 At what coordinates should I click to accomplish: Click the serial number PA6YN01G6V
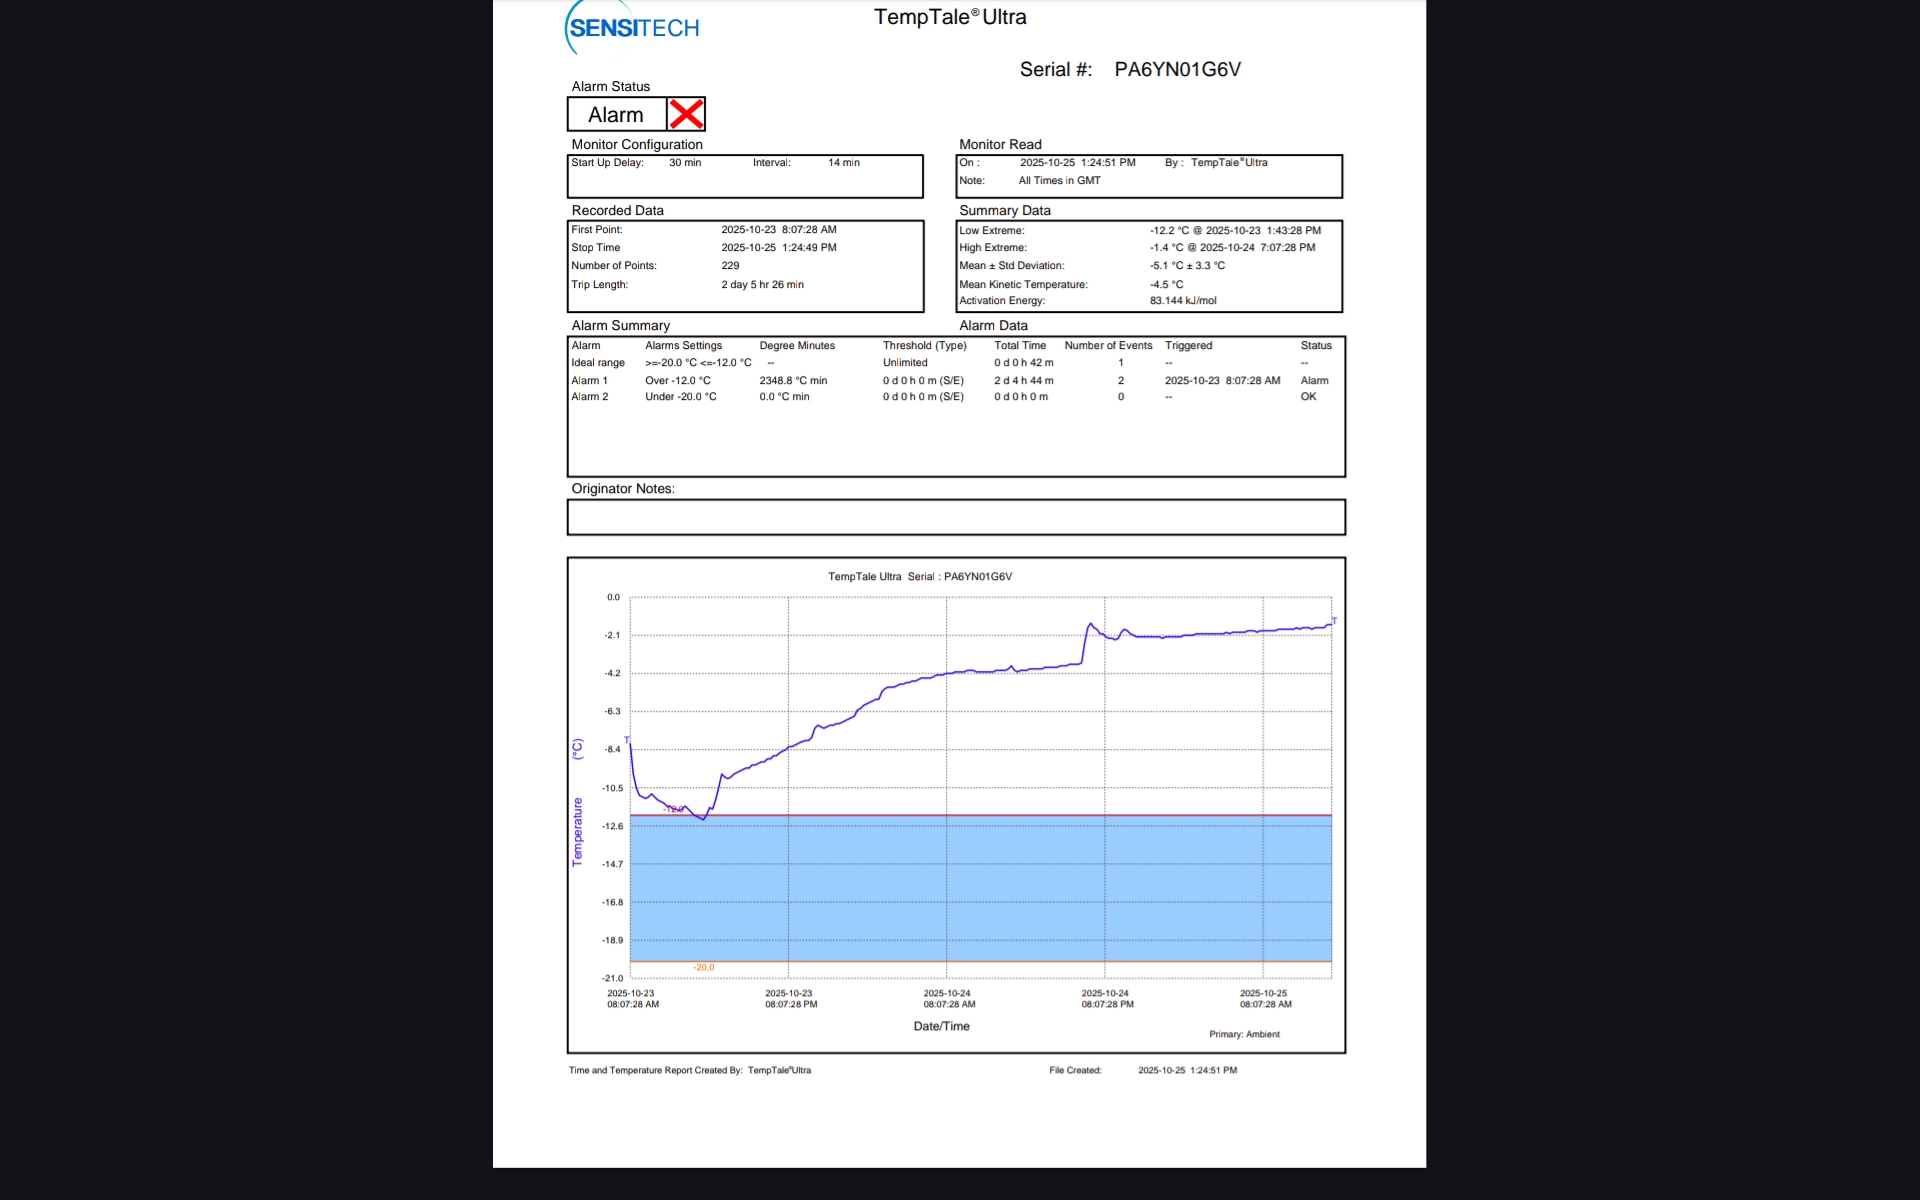point(1177,70)
